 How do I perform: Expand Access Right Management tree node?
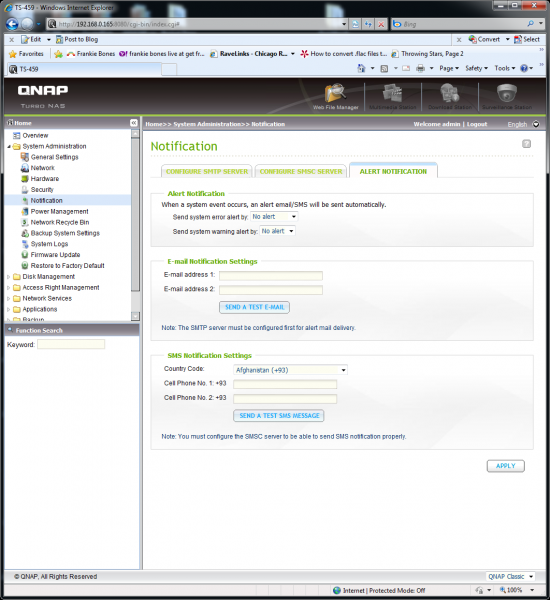[8, 288]
